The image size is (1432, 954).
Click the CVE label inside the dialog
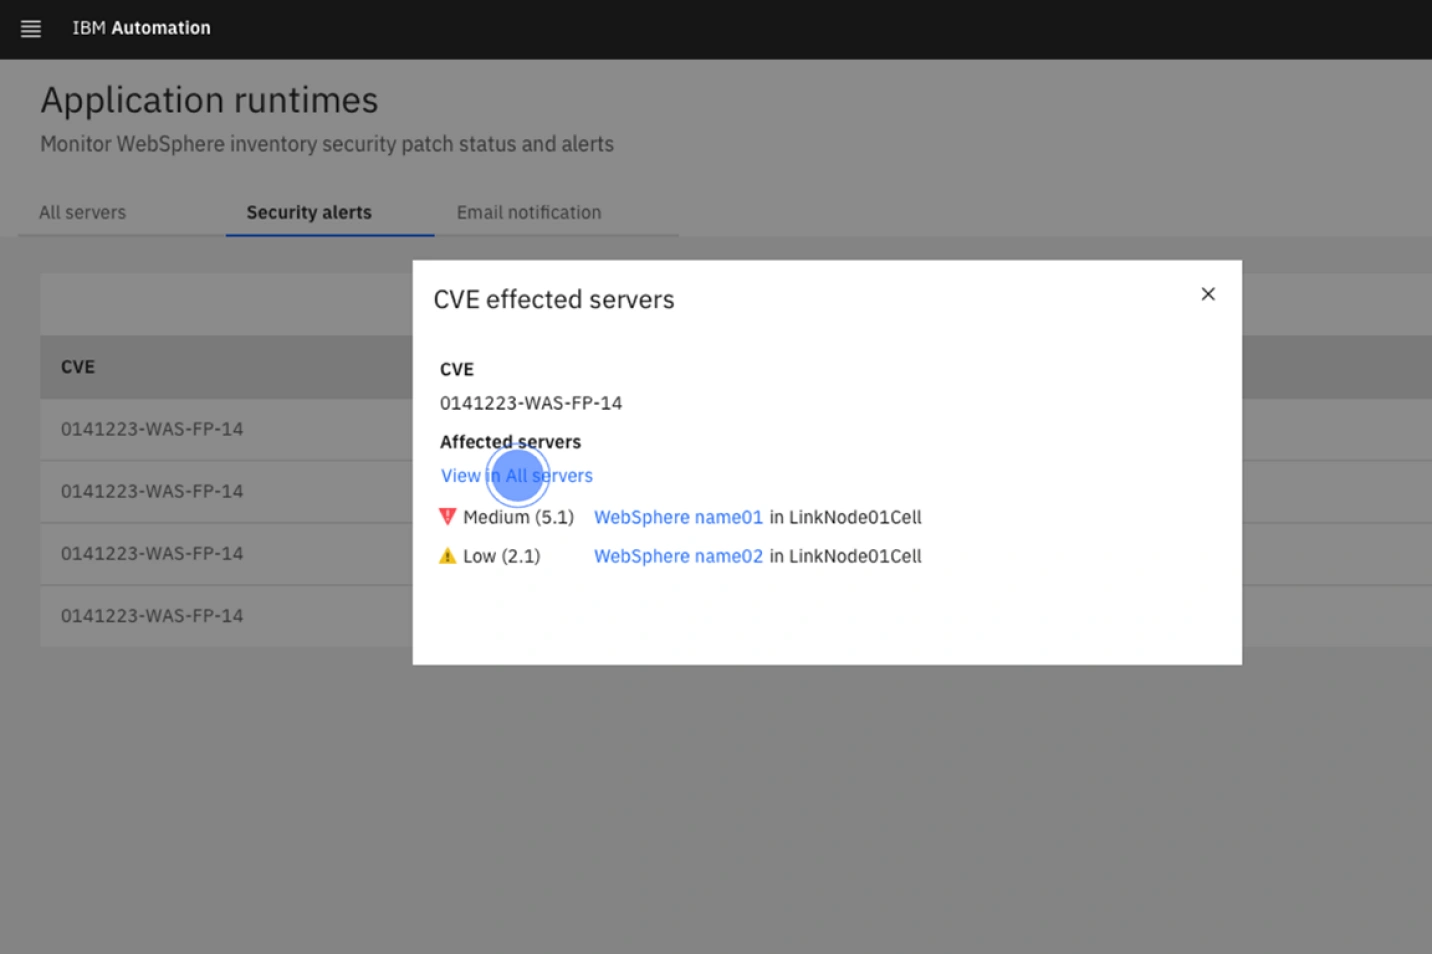[456, 369]
